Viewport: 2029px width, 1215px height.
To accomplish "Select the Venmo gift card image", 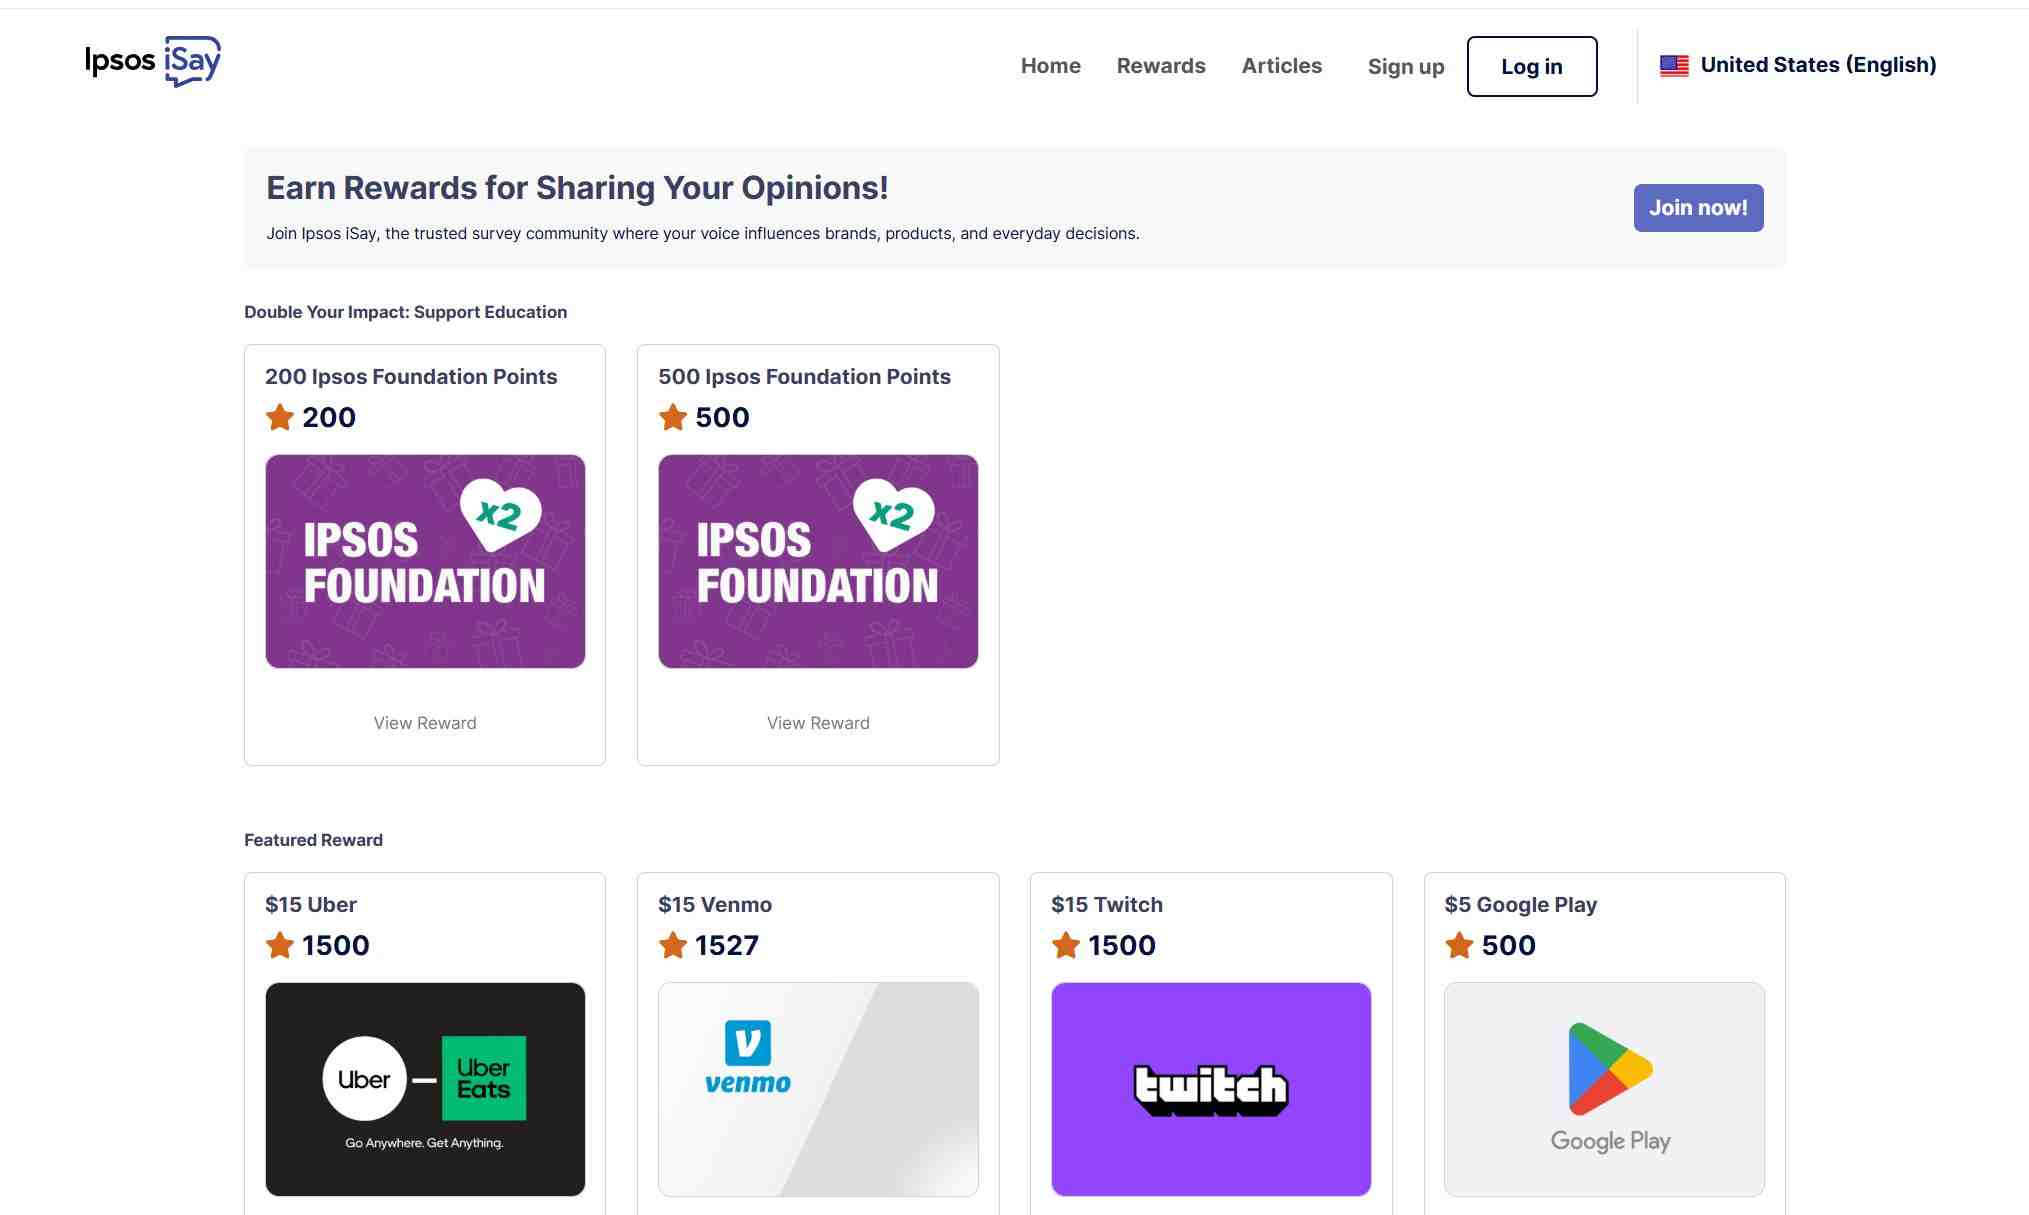I will pyautogui.click(x=818, y=1089).
